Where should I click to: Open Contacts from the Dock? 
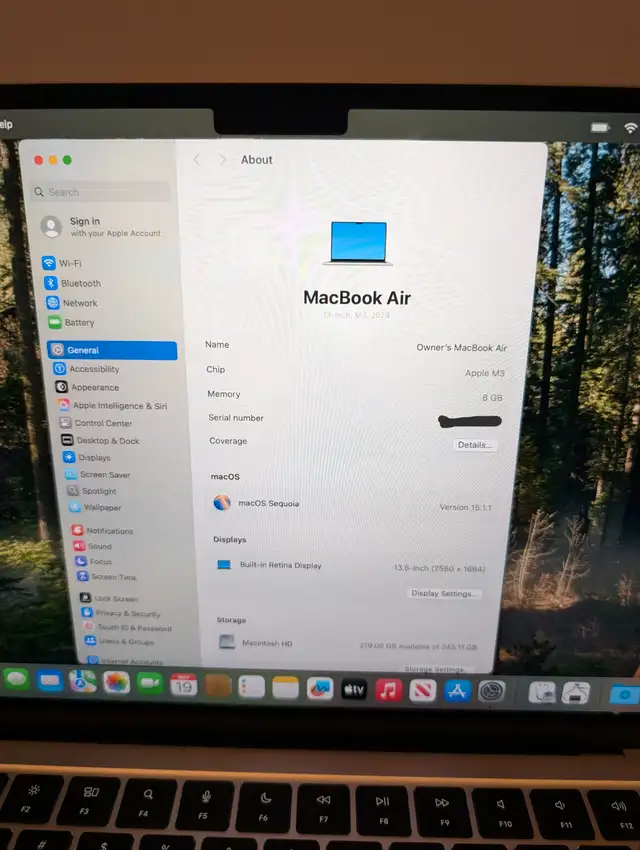coord(218,686)
